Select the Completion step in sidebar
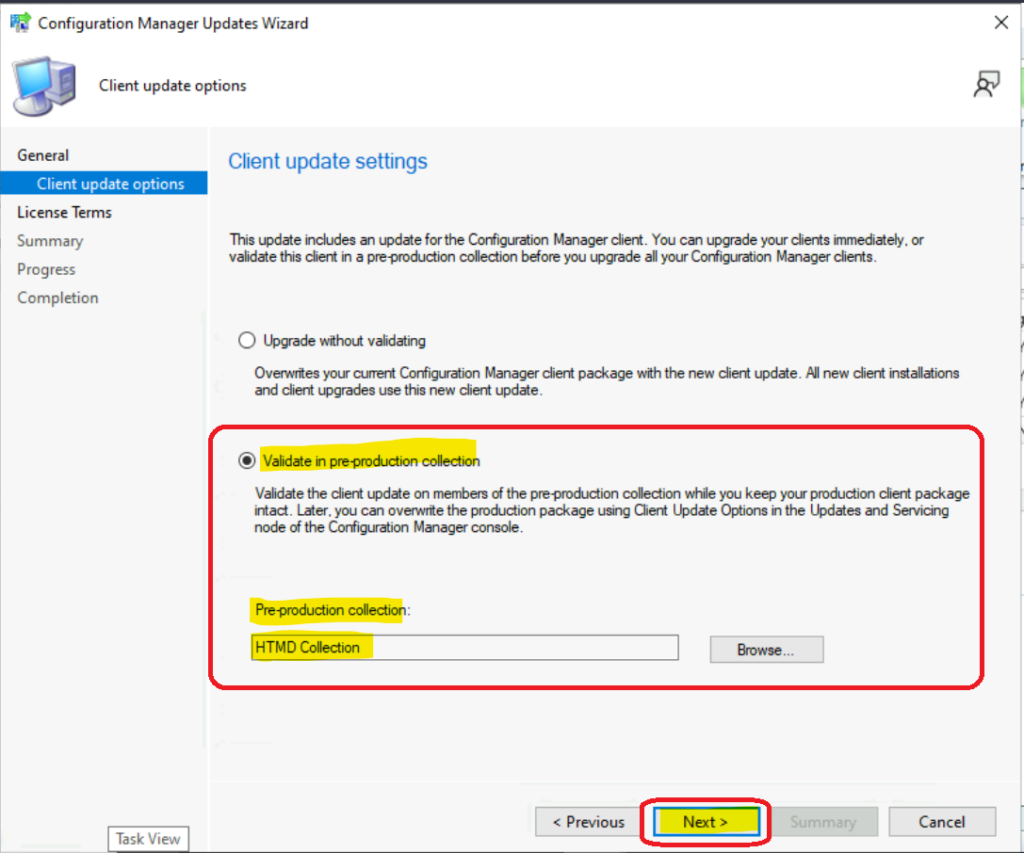 [x=58, y=298]
